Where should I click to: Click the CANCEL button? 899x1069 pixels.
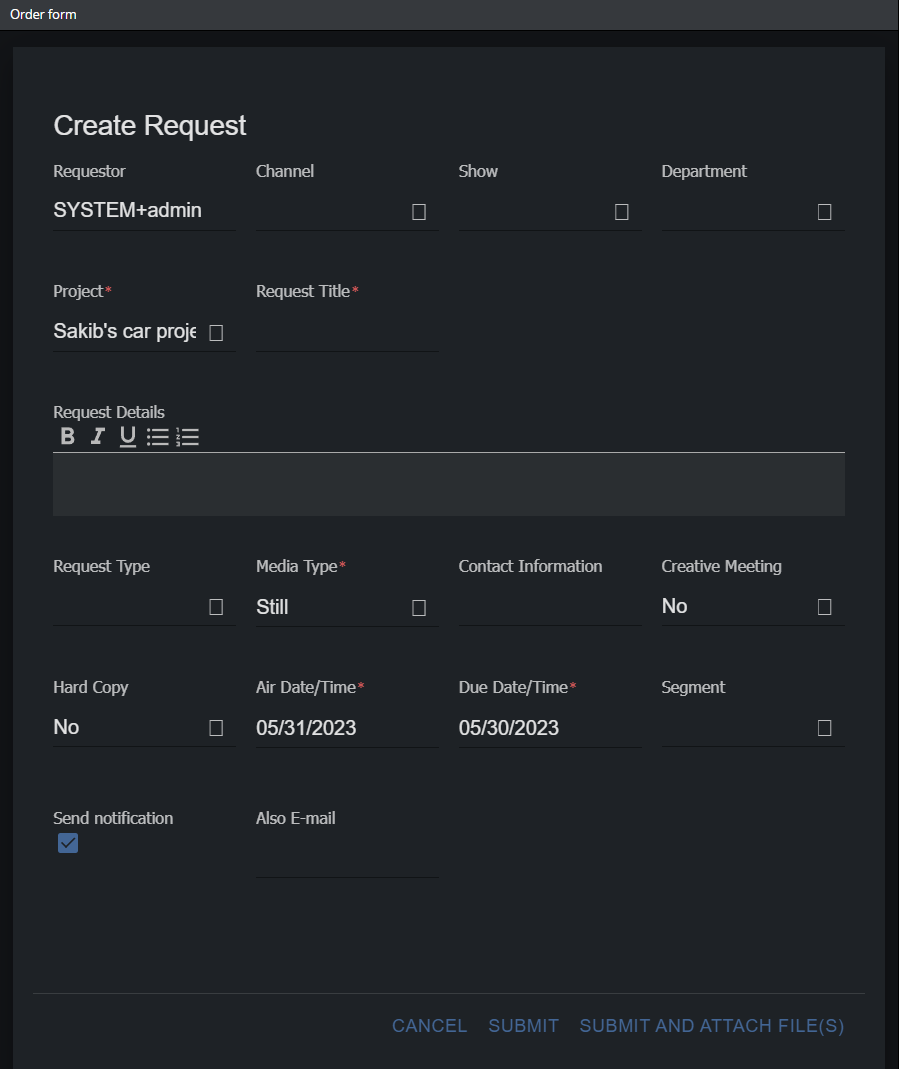coord(429,1026)
